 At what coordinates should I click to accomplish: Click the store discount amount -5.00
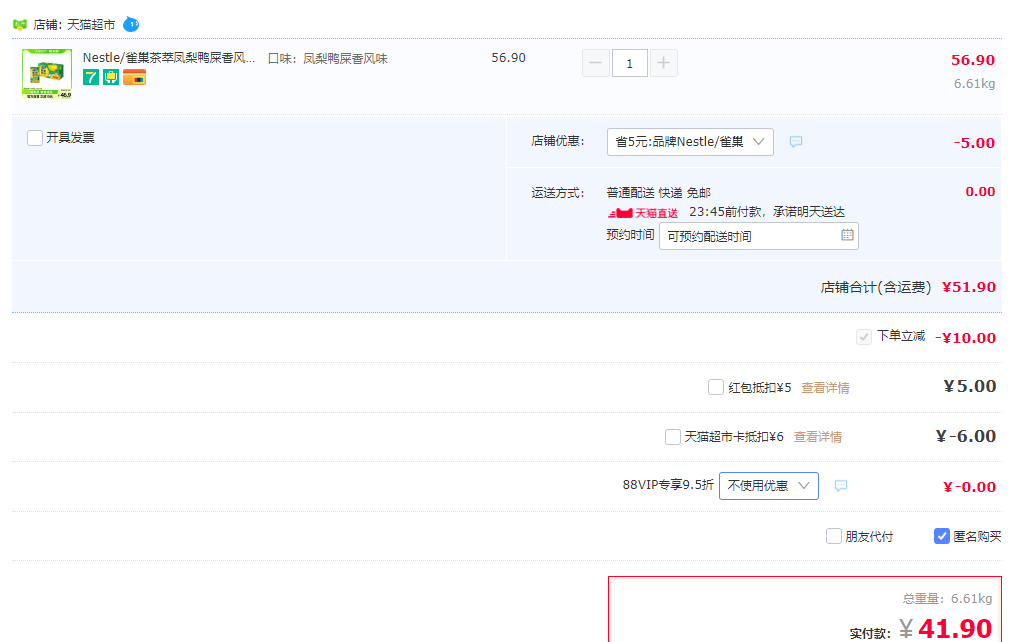coord(974,143)
